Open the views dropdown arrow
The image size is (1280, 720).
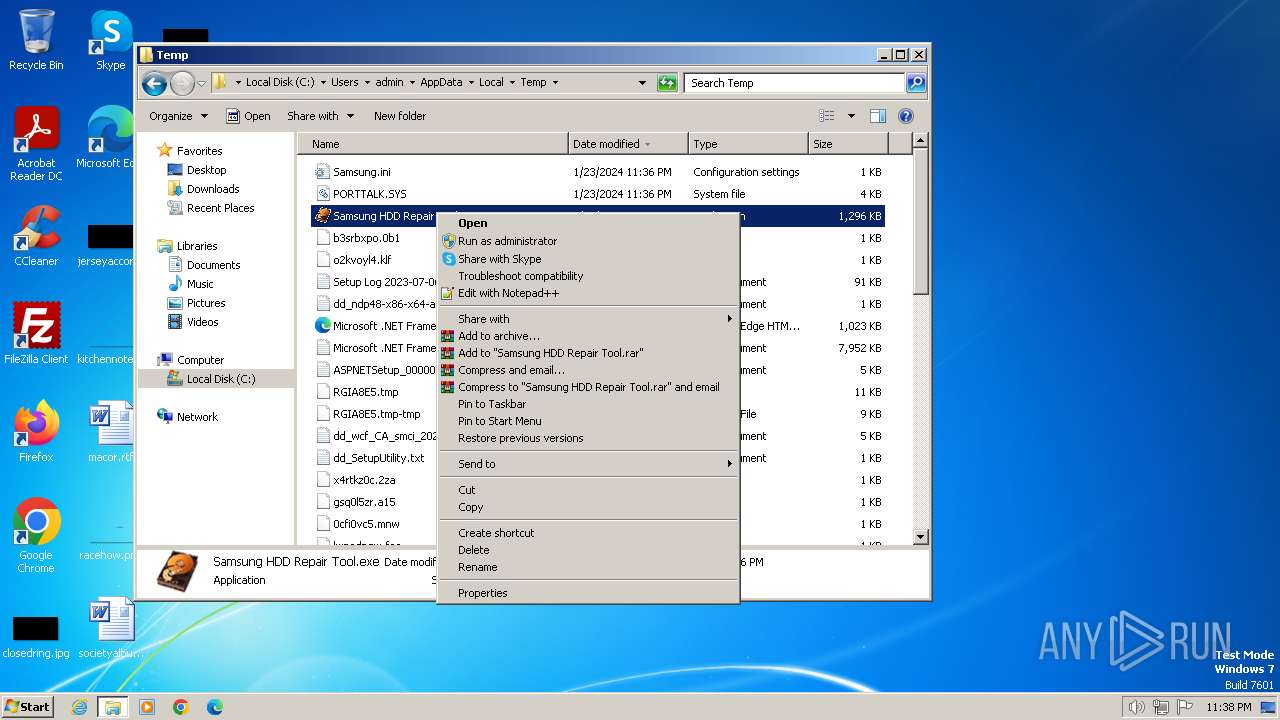851,116
